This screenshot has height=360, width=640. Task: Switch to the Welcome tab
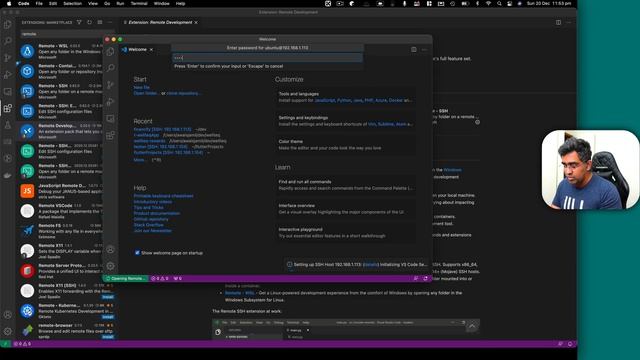[x=137, y=49]
